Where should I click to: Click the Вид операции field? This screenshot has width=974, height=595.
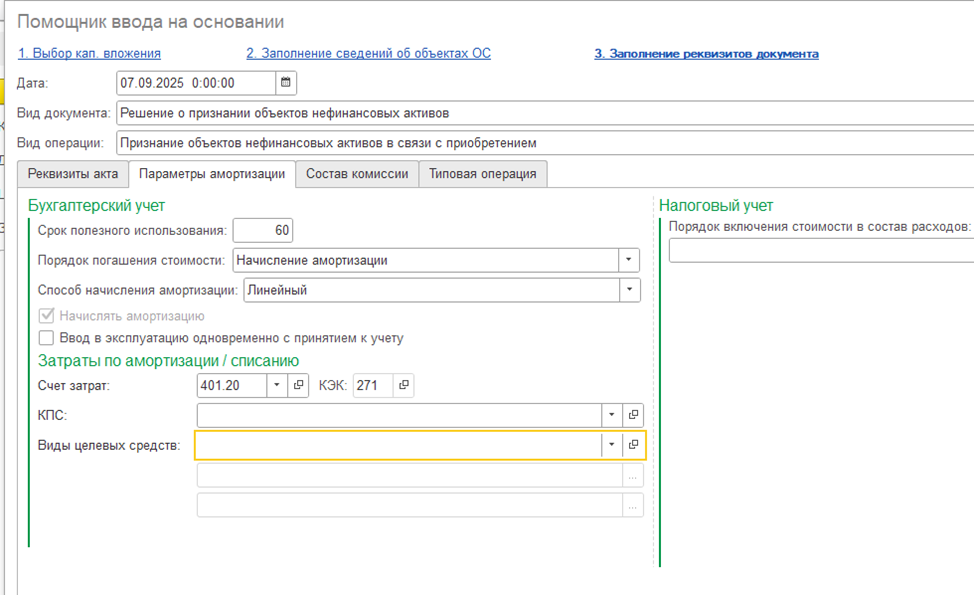coord(545,143)
